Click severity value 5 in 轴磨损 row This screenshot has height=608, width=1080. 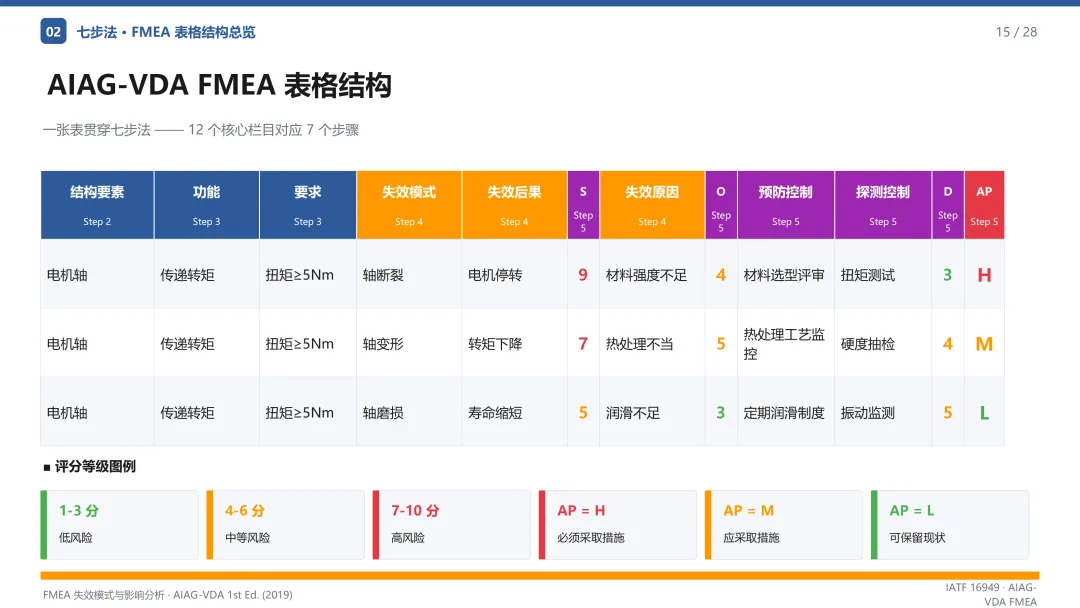[583, 412]
